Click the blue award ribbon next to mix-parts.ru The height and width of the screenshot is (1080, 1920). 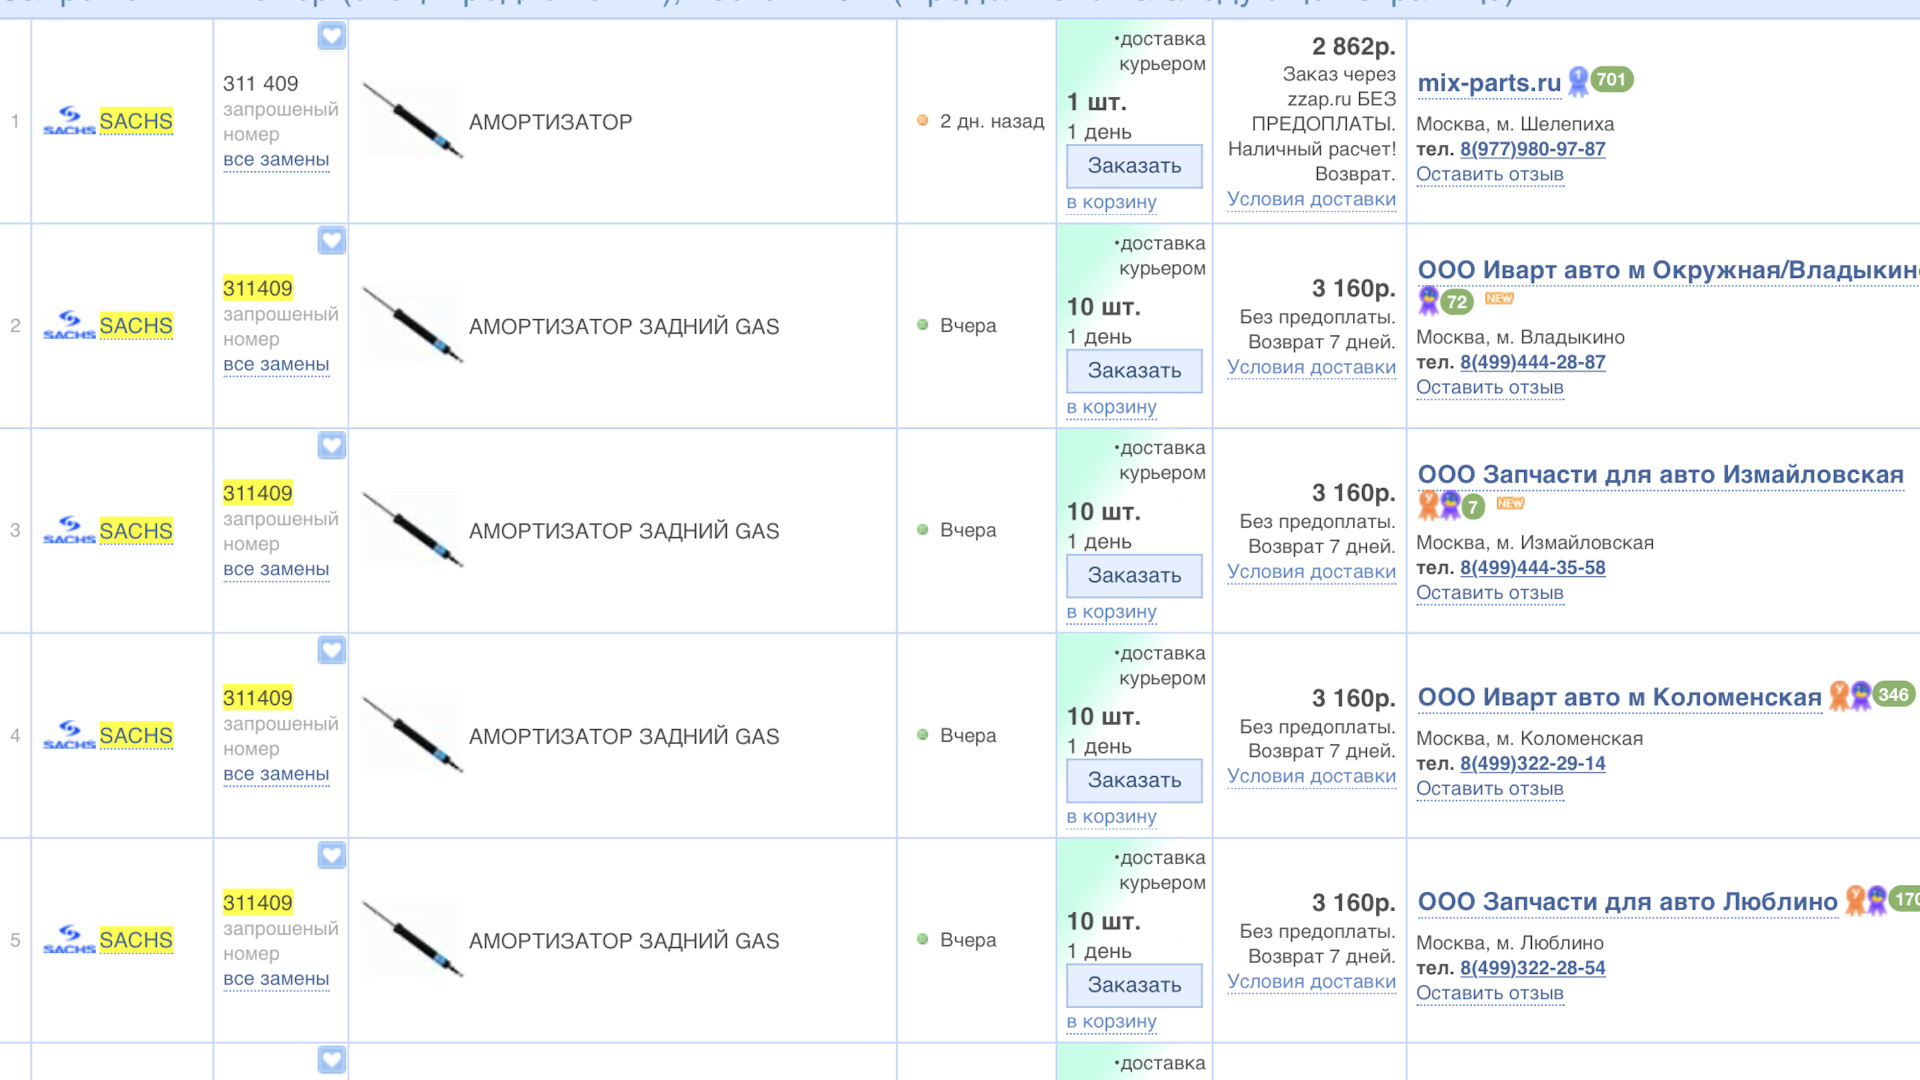click(1578, 81)
